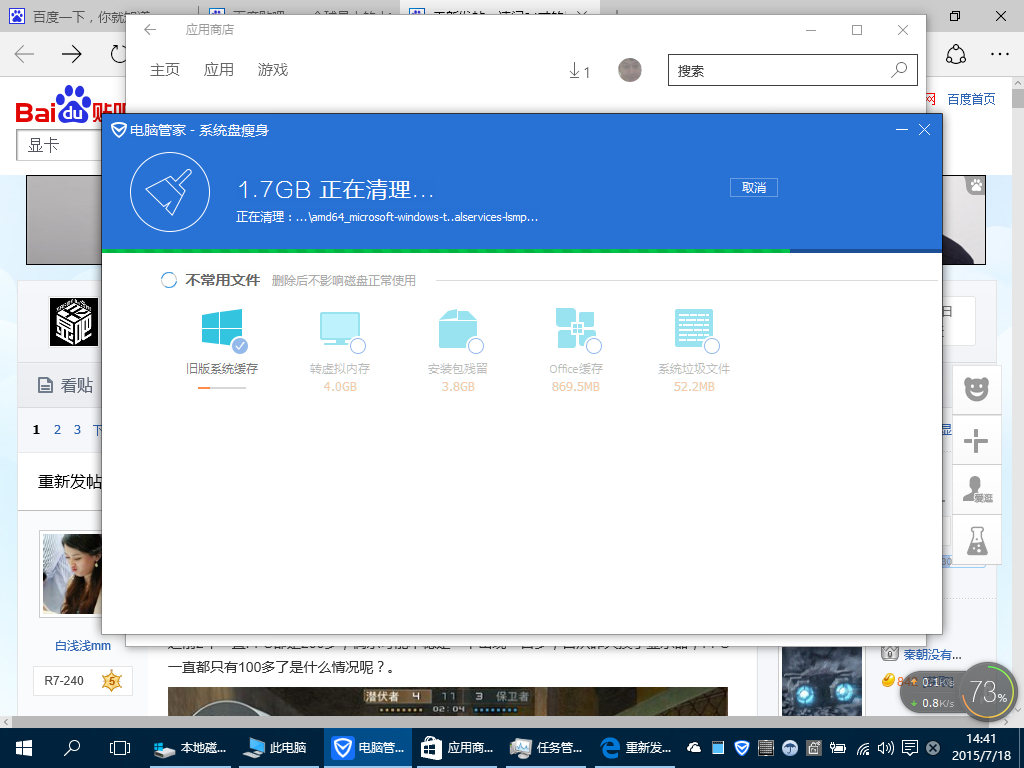
Task: Open the Windows Start menu
Action: pos(24,748)
